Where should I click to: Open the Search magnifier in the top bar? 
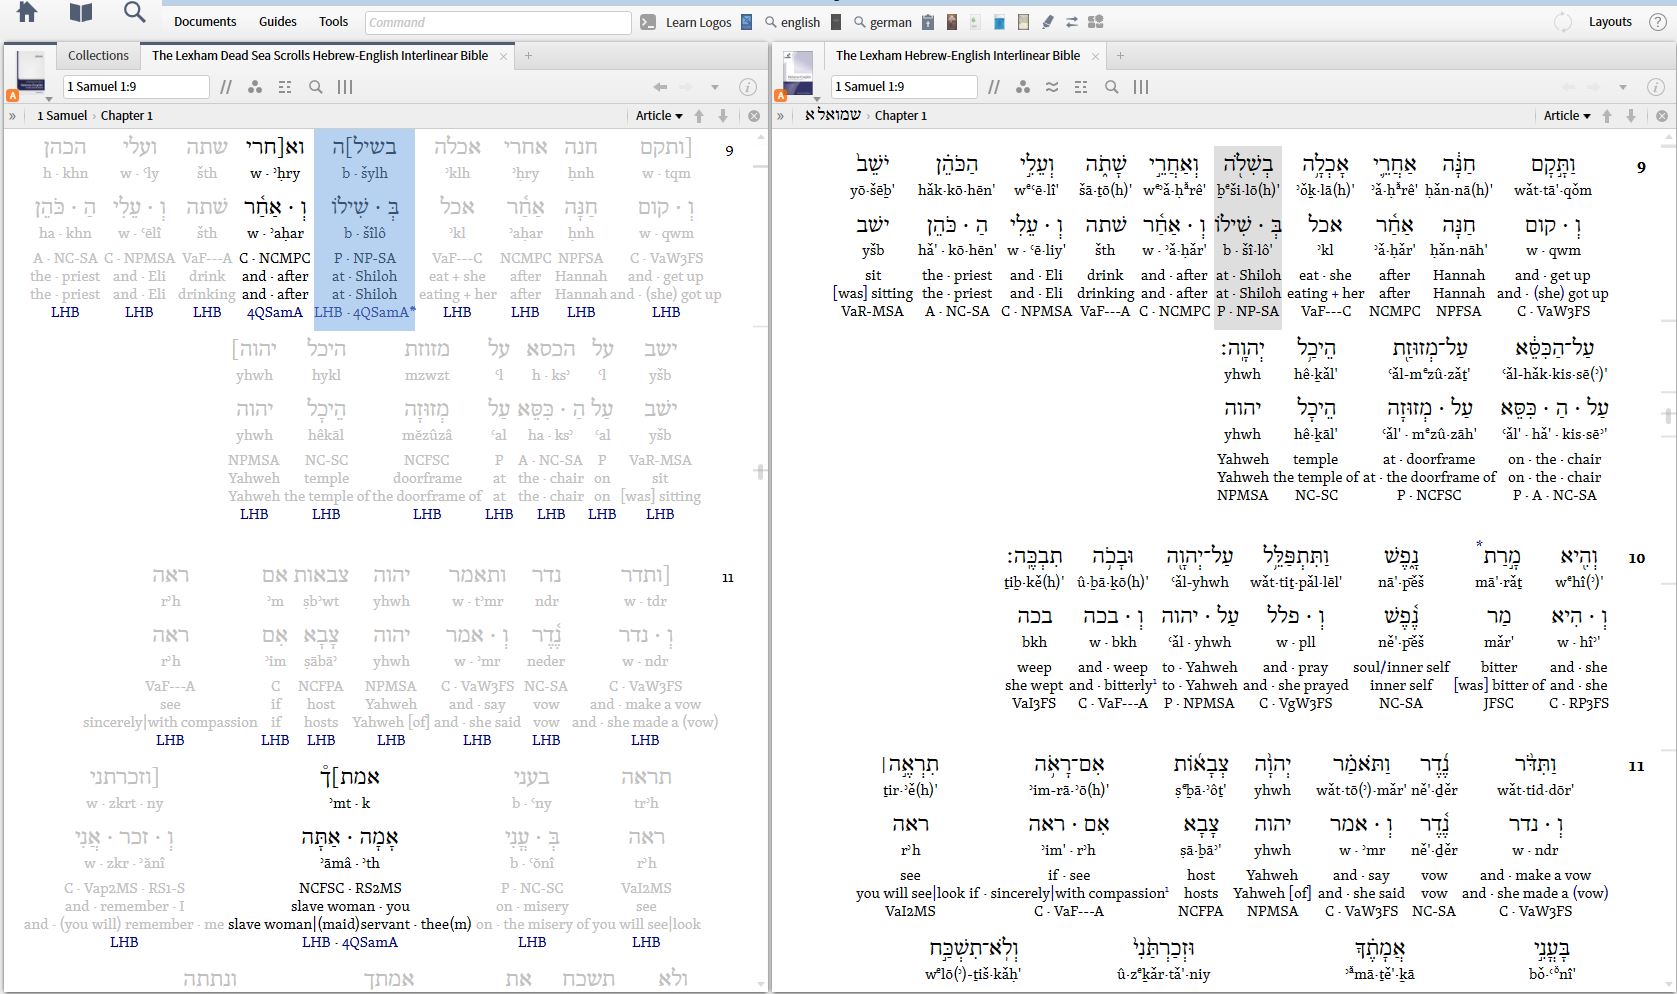[134, 12]
